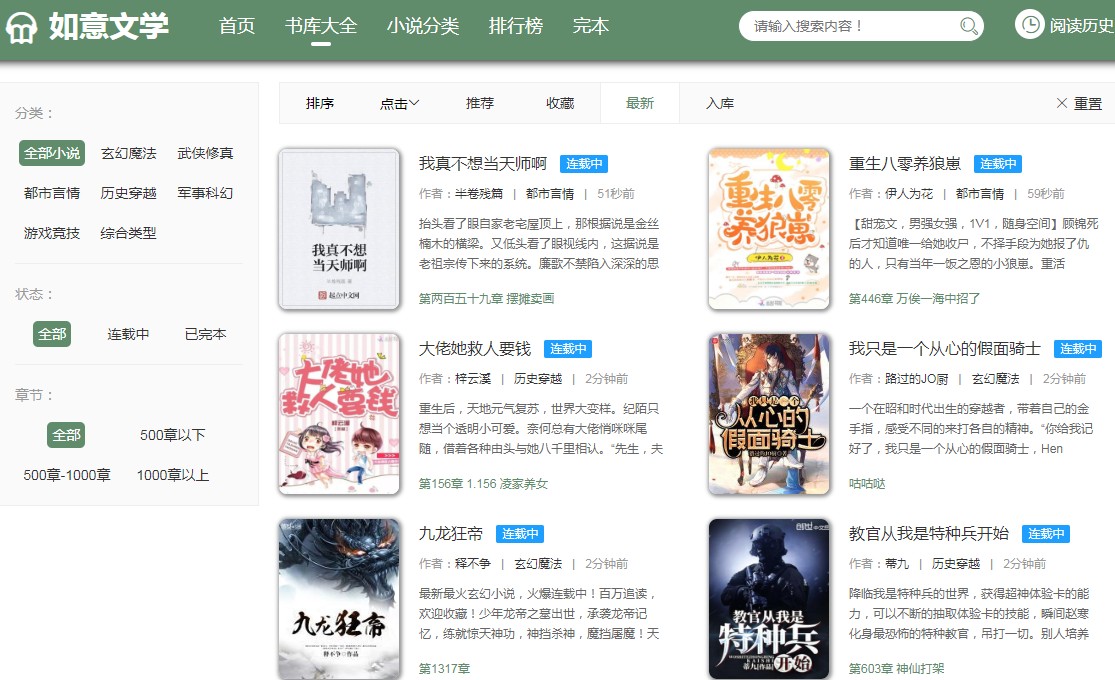Filter chapters by 1000章以上
Viewport: 1115px width, 680px height.
173,474
